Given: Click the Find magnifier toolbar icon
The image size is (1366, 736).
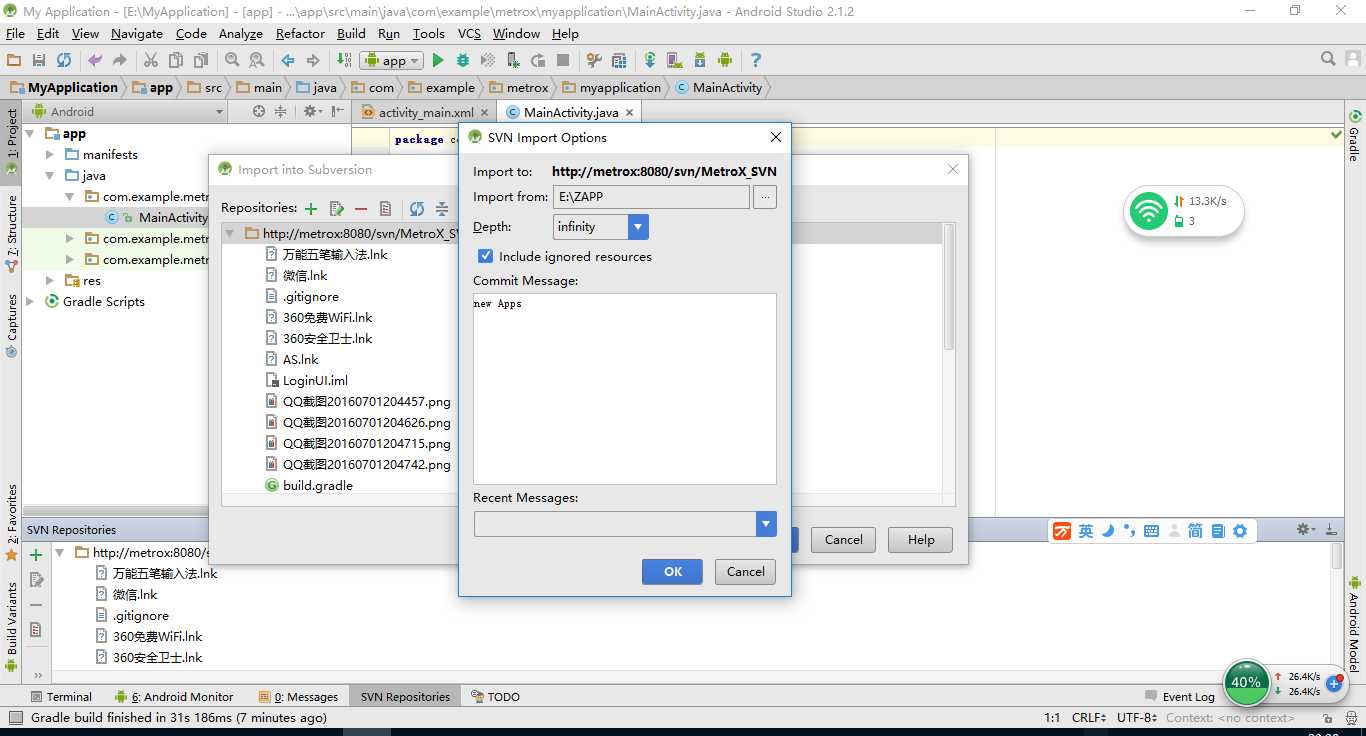Looking at the screenshot, I should tap(232, 60).
